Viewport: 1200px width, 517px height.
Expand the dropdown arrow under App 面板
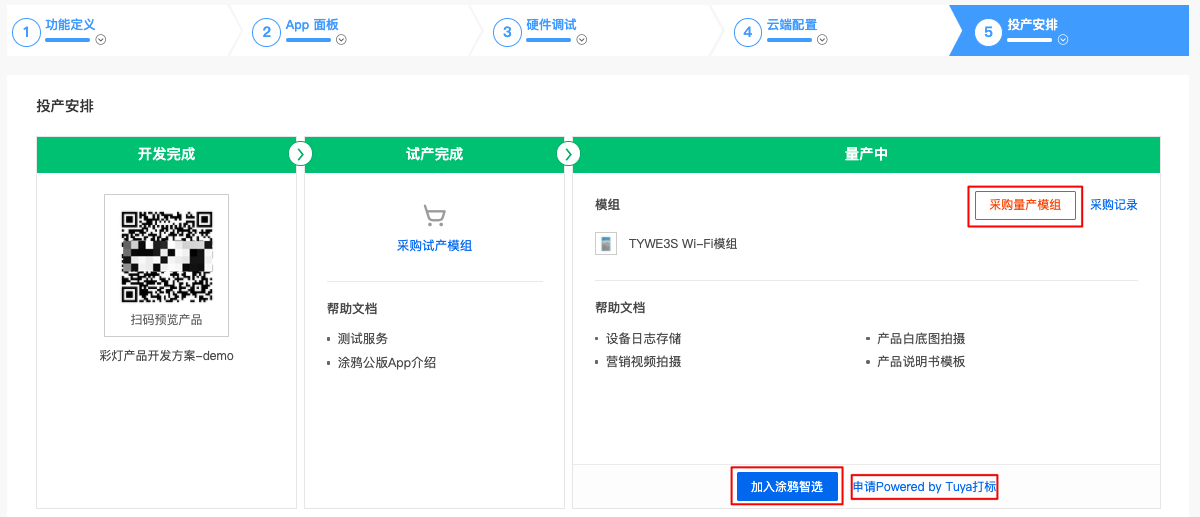click(x=341, y=40)
